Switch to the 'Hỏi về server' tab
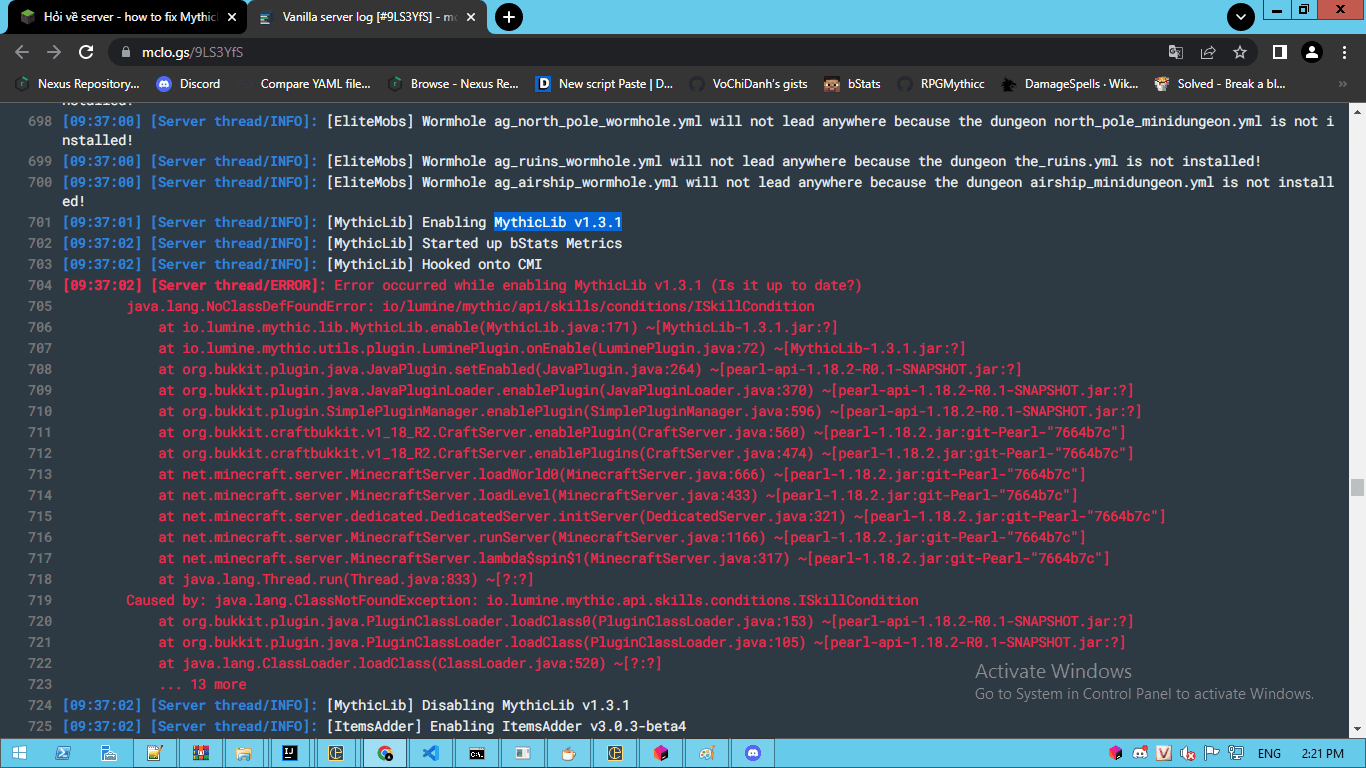The width and height of the screenshot is (1366, 768). coord(130,17)
